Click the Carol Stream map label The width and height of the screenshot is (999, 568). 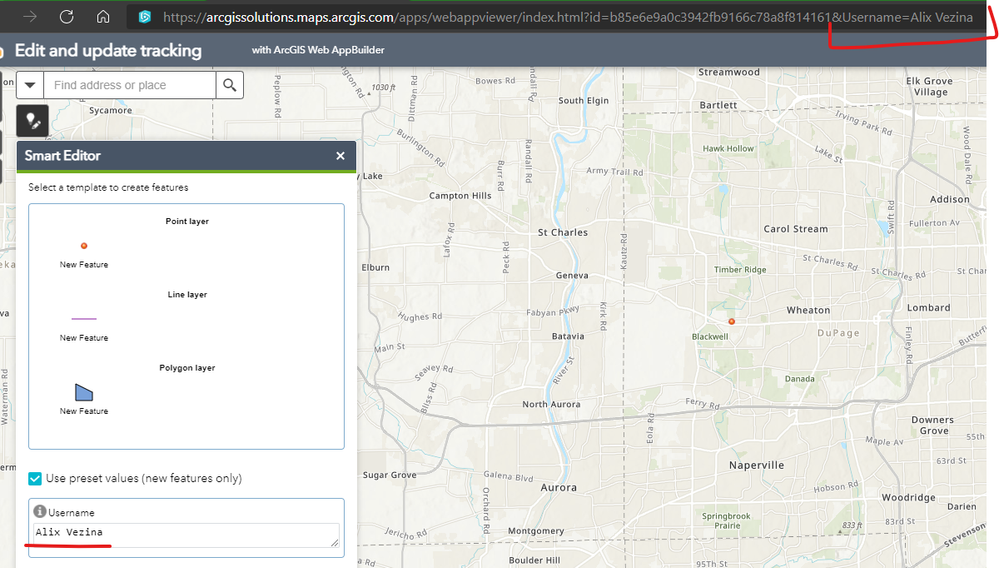pyautogui.click(x=796, y=229)
